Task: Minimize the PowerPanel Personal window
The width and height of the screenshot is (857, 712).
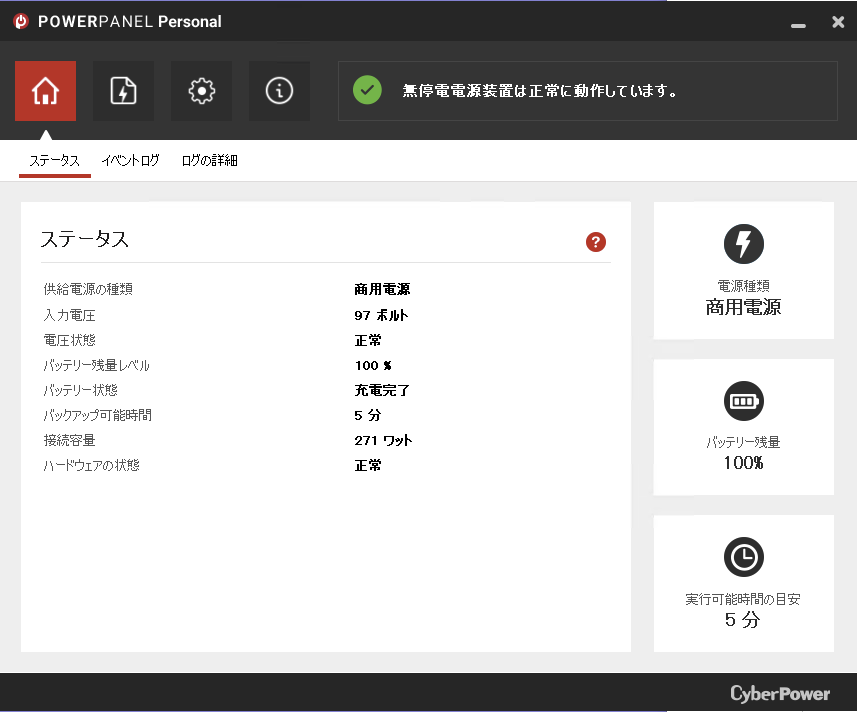Action: 797,23
